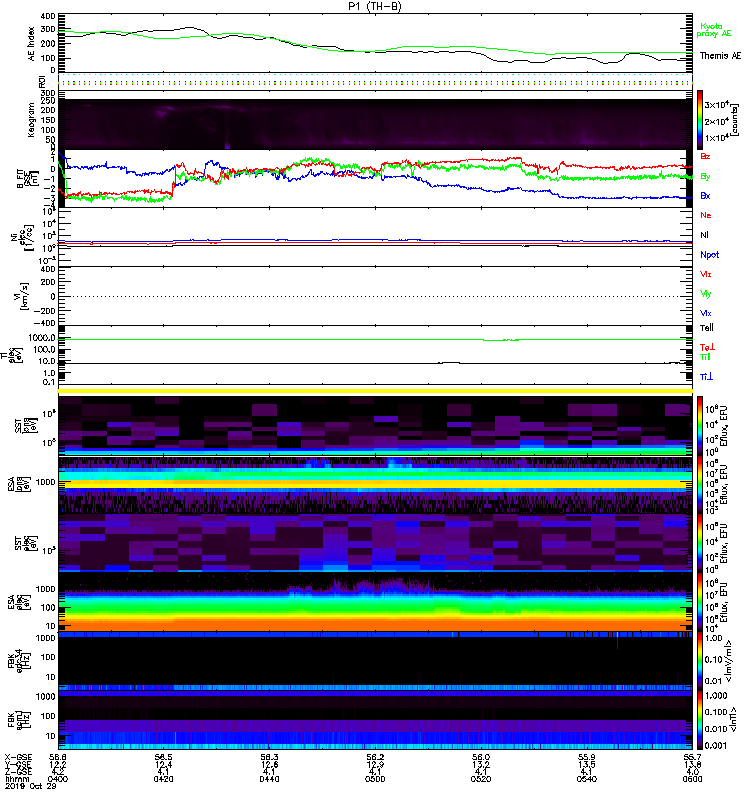Click inside the AE index line plot

(x=375, y=44)
